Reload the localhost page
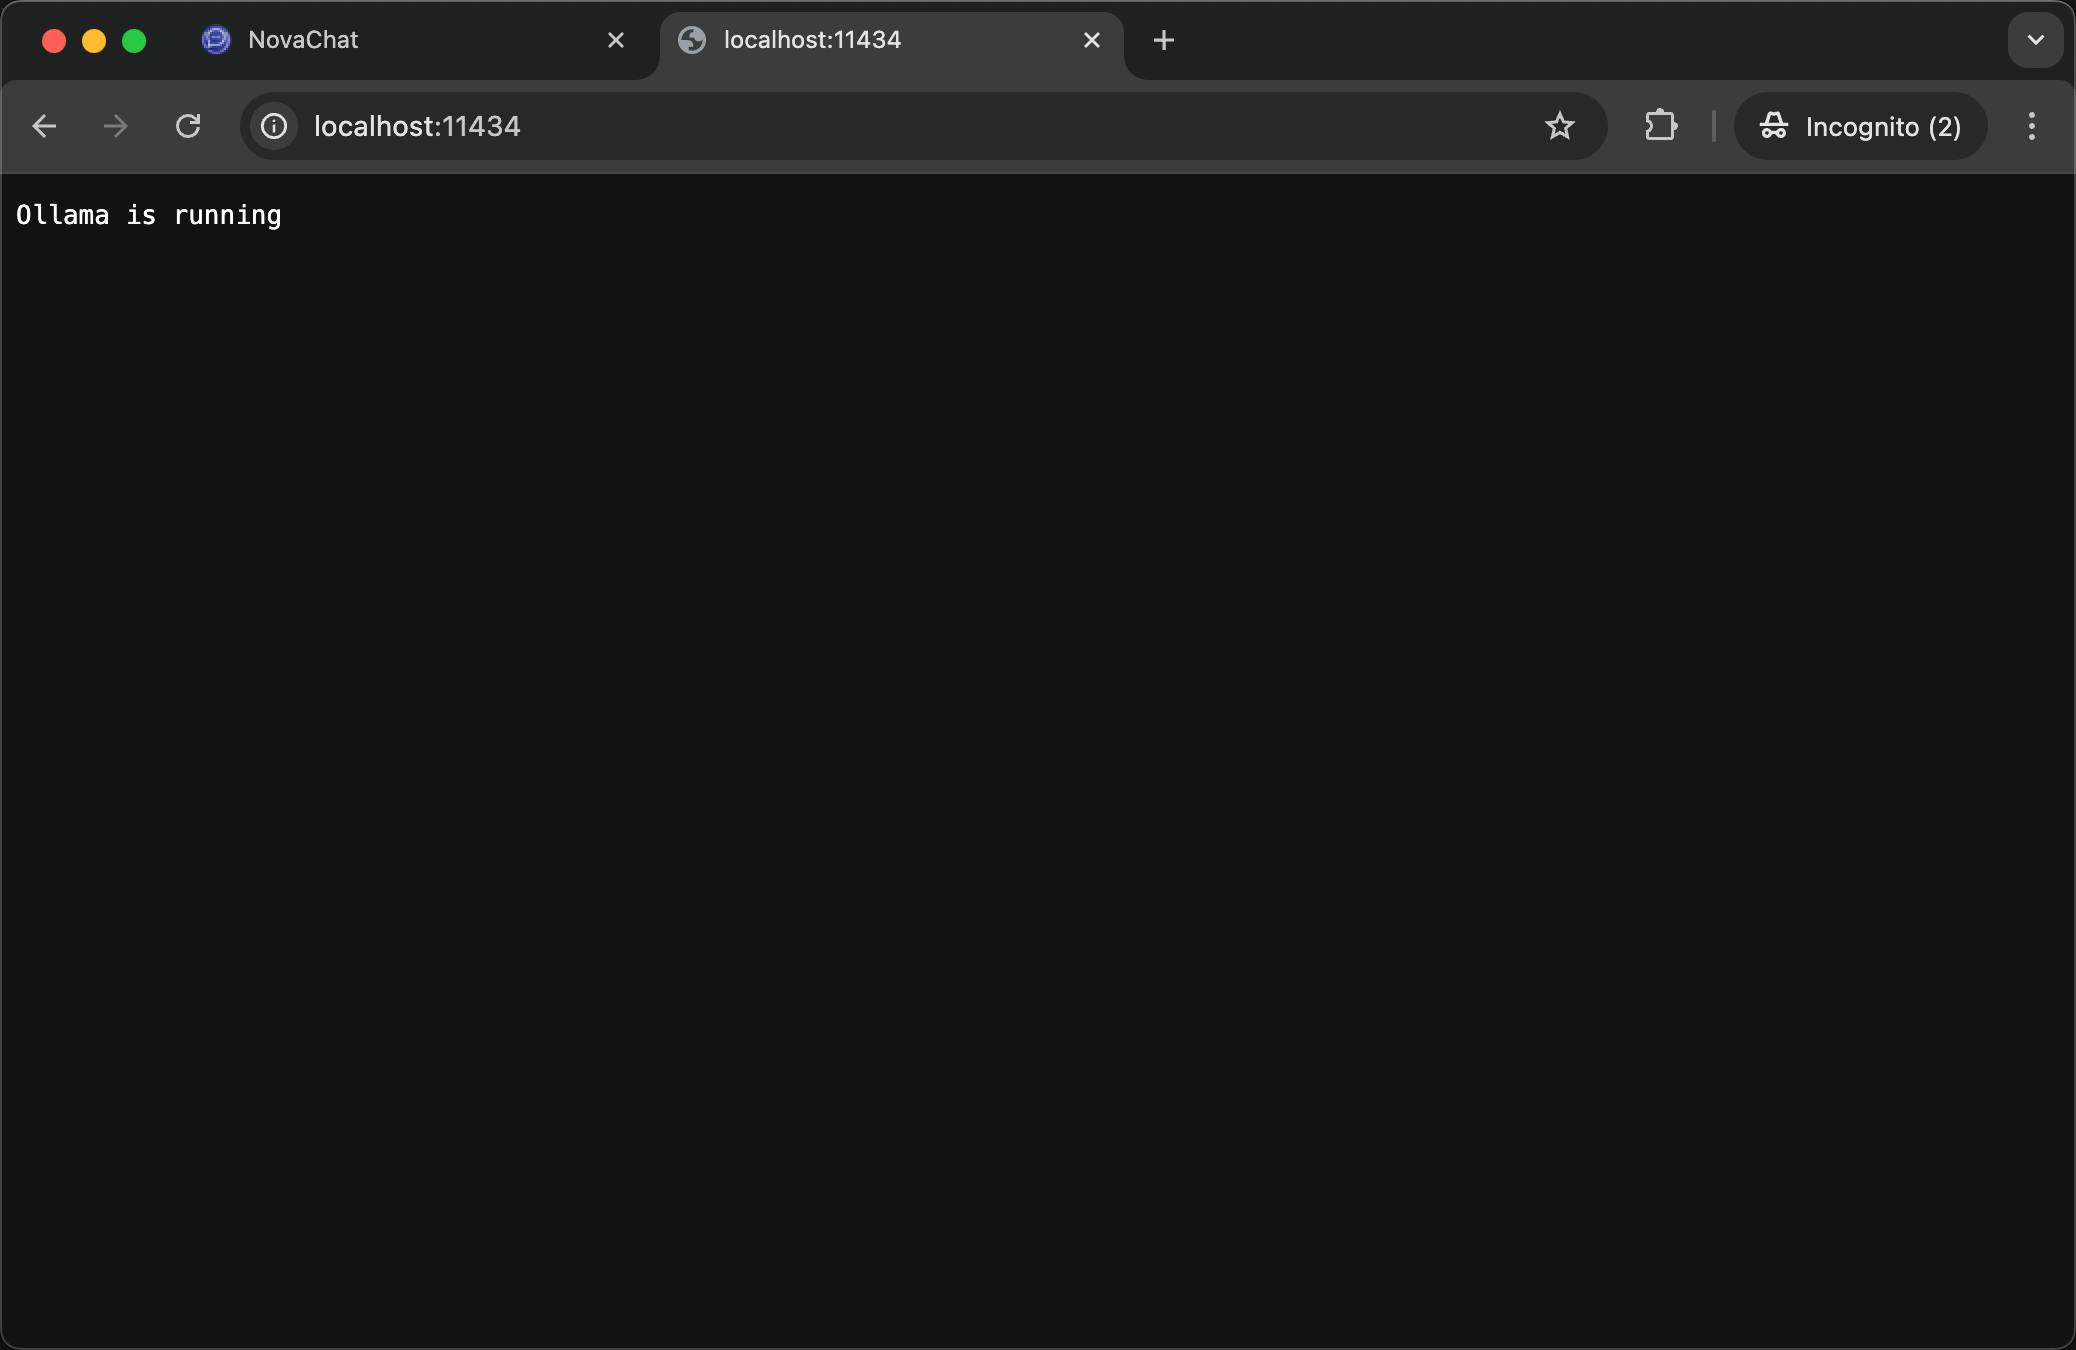Viewport: 2076px width, 1350px height. (x=188, y=126)
